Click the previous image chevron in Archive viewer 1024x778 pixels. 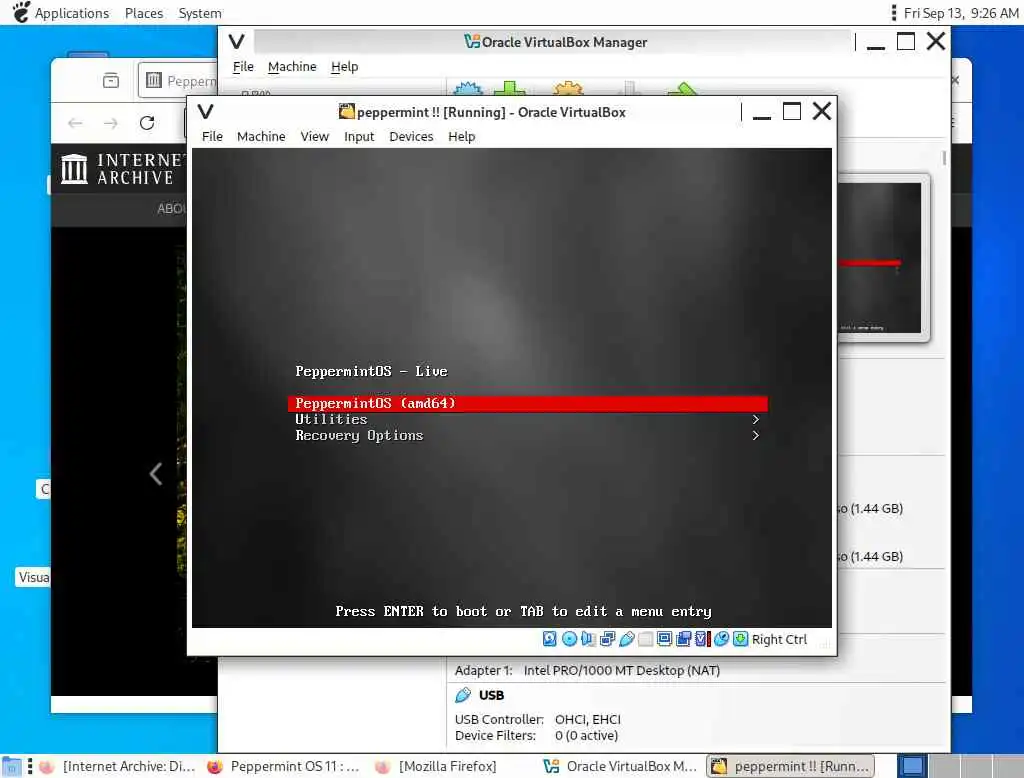pyautogui.click(x=156, y=474)
